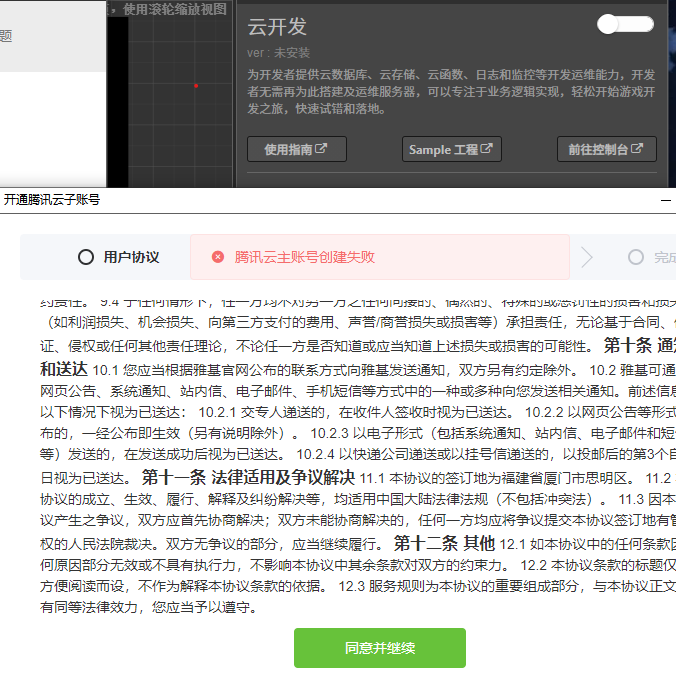
Task: Click the ver : 未安装 version text
Action: click(278, 53)
